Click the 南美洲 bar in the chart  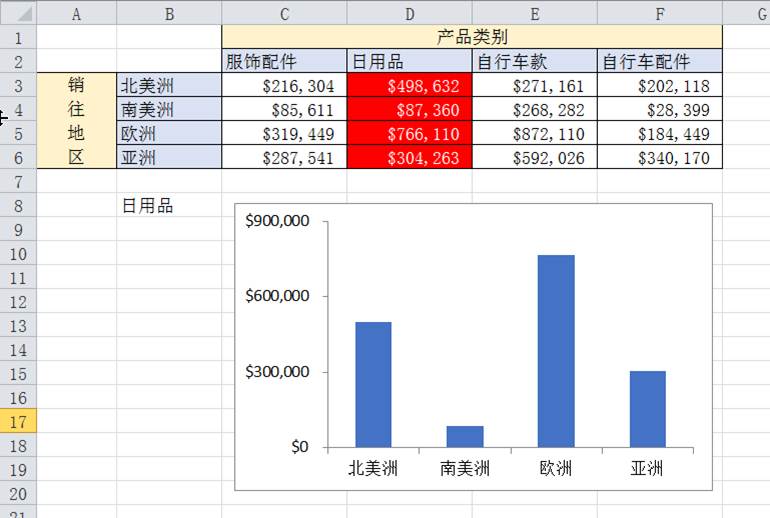464,436
